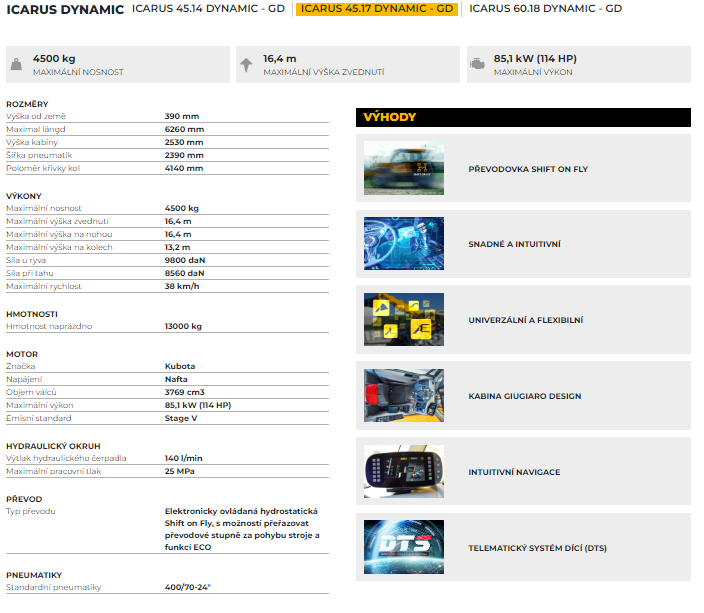The height and width of the screenshot is (613, 704).
Task: Click the HYDRAULICKÝ OKRUH heading
Action: (x=53, y=446)
